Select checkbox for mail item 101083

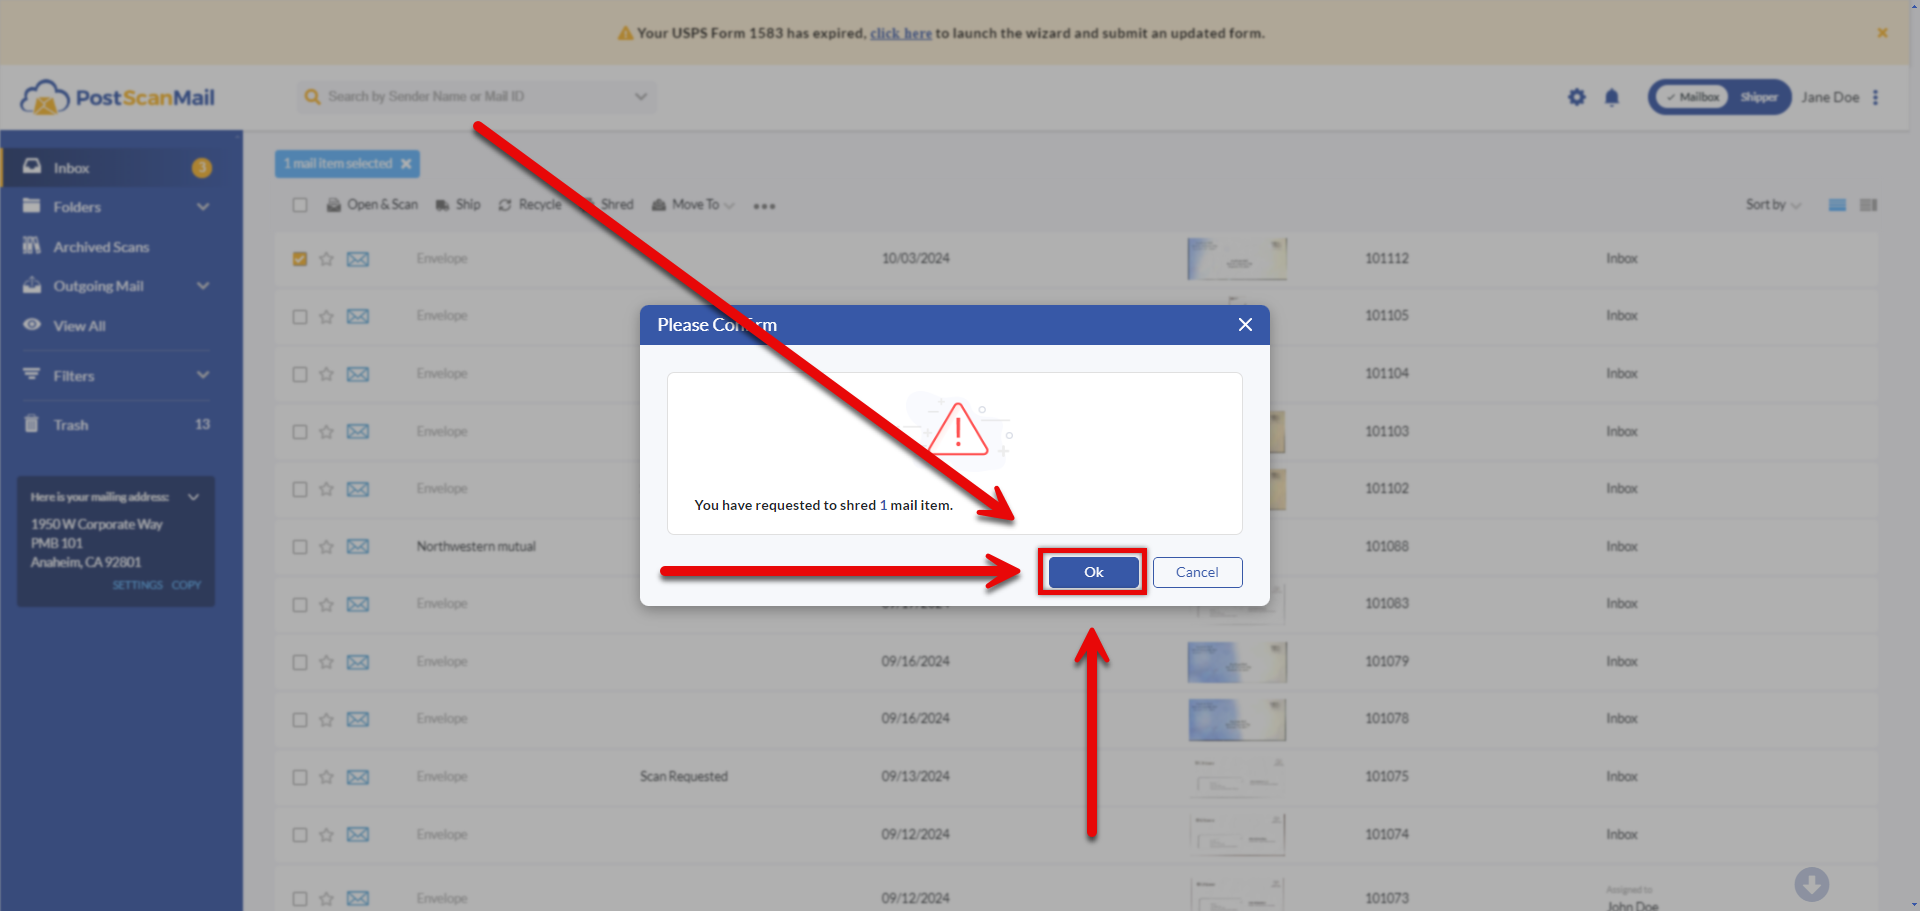click(300, 605)
